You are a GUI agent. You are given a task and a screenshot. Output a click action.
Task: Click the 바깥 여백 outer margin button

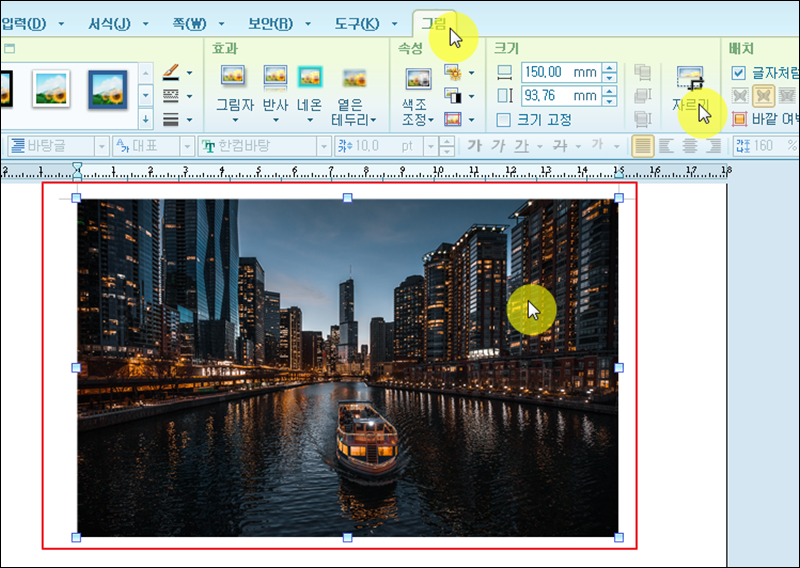(765, 119)
